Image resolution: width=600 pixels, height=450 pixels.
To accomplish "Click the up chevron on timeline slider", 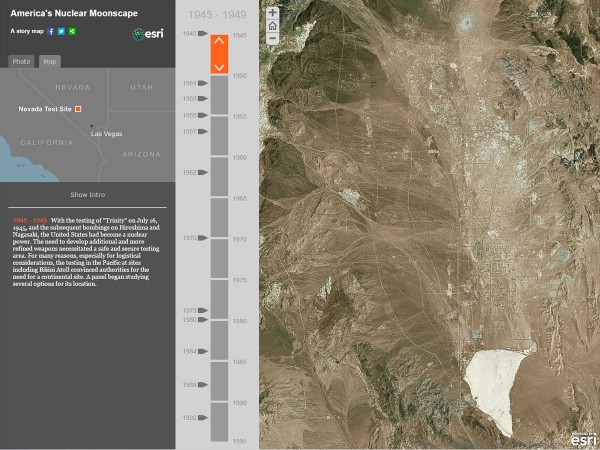I will tap(219, 41).
